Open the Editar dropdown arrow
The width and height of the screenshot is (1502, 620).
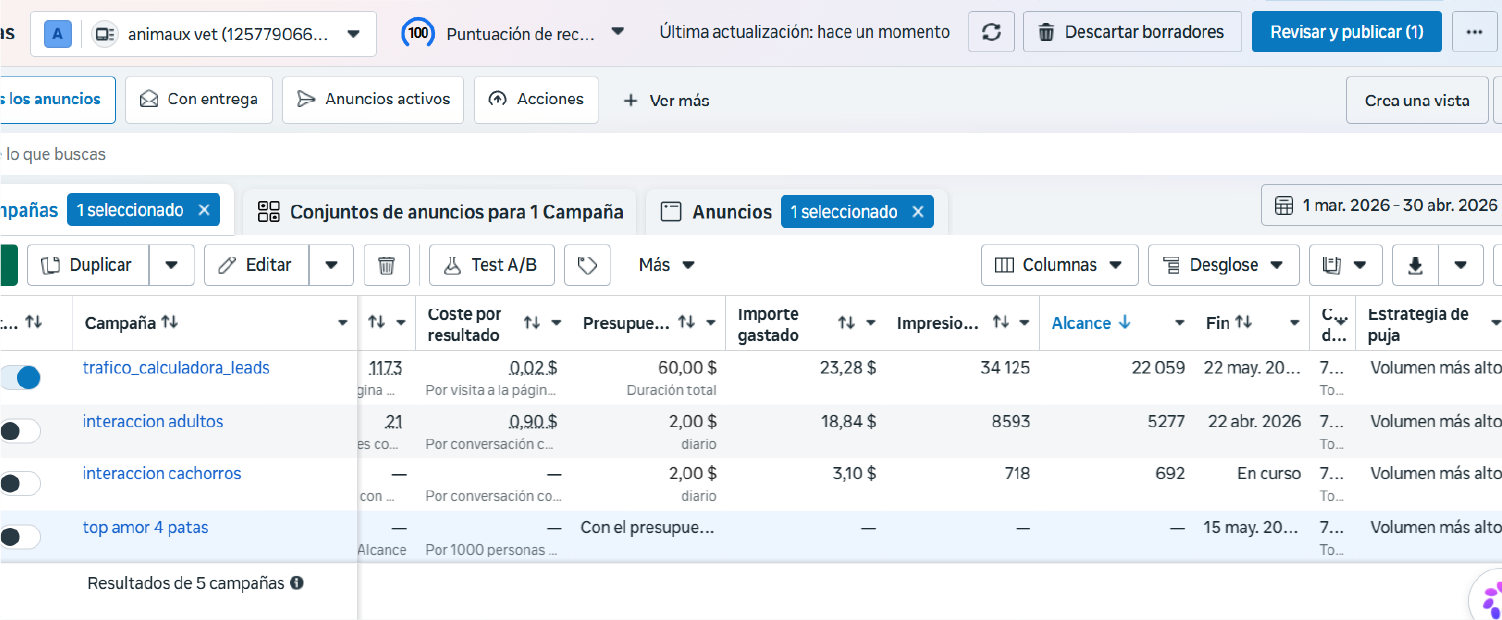click(332, 265)
